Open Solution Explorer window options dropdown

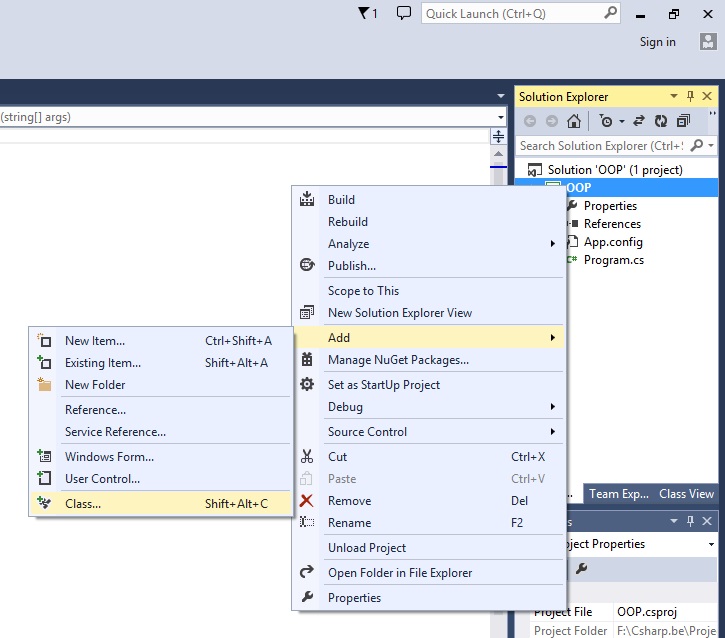(x=674, y=96)
